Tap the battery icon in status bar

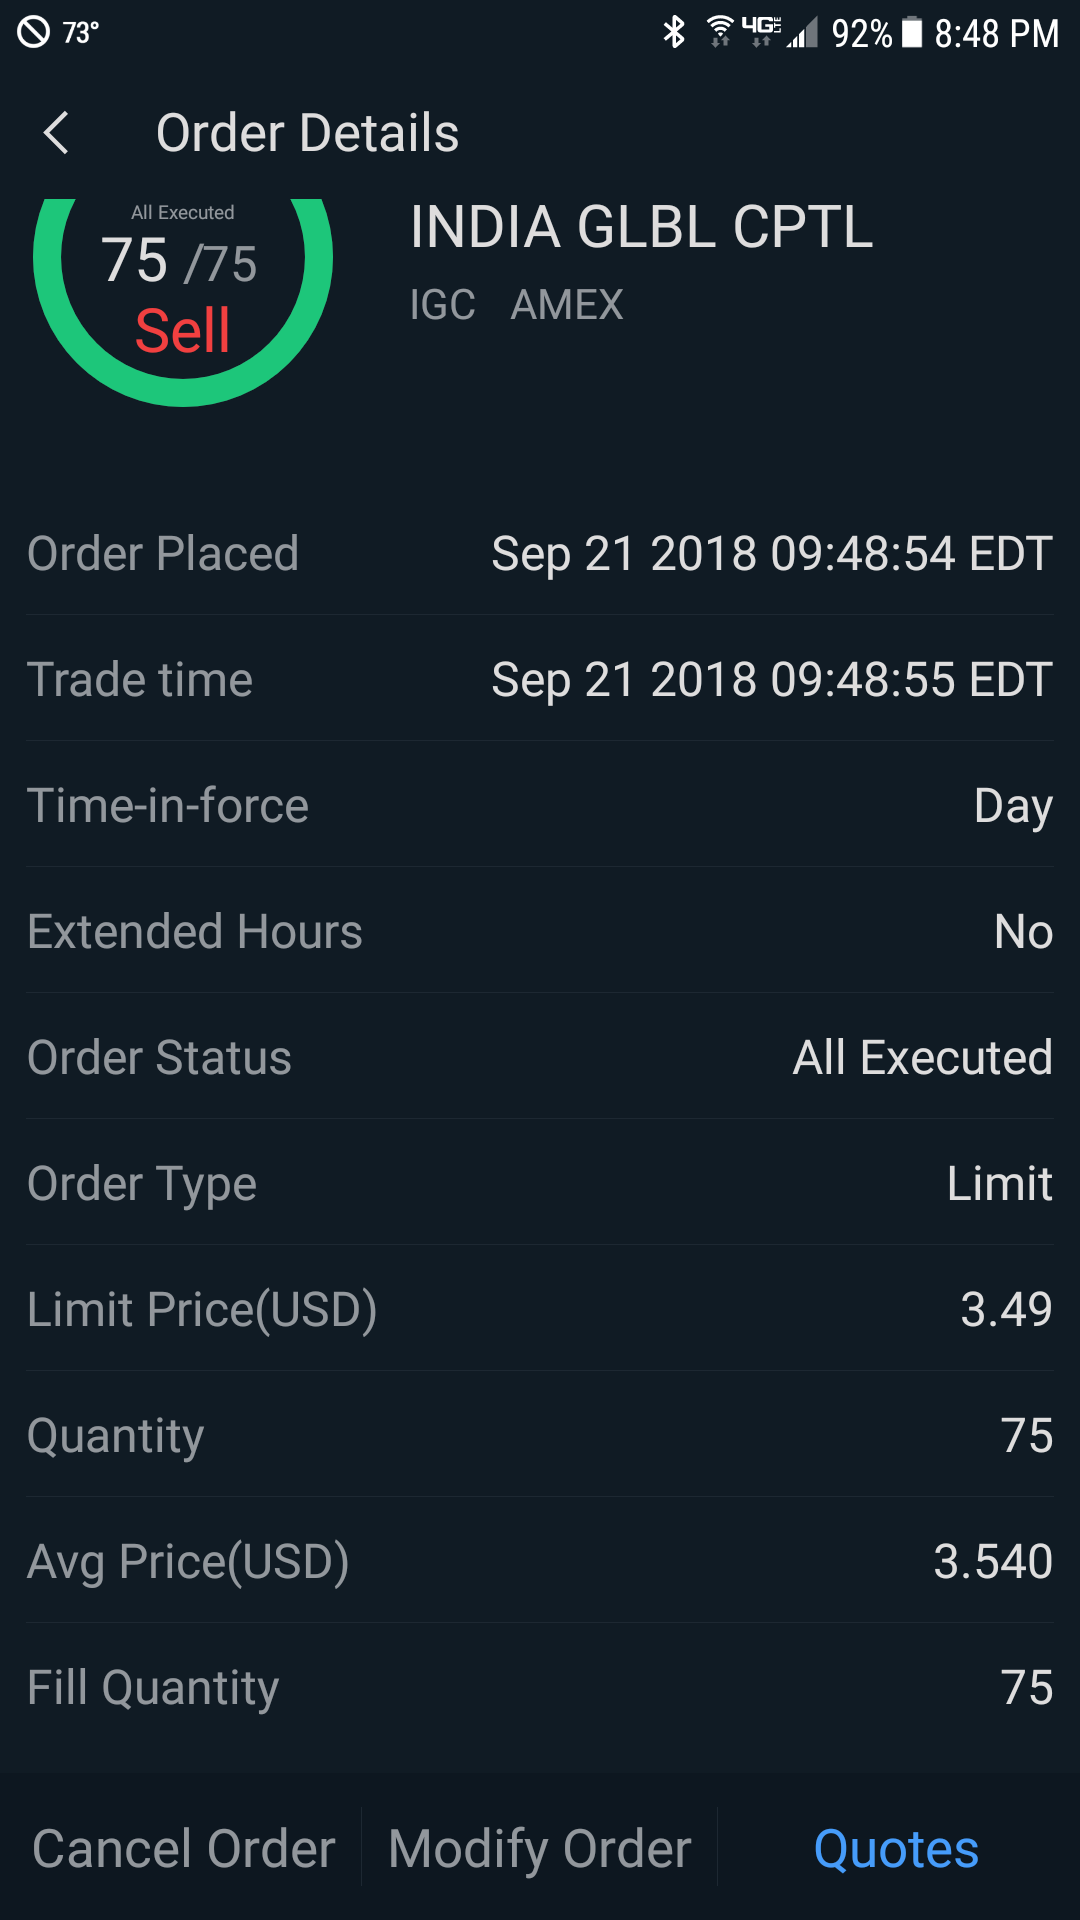click(912, 33)
